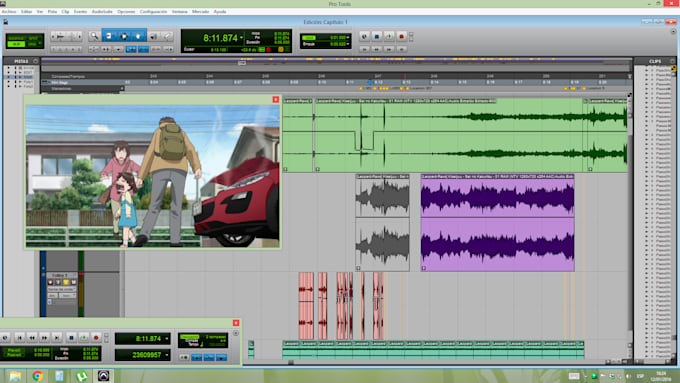Select the Trim tool in edit toolbar
Viewport: 680px width, 383px height.
(x=109, y=36)
